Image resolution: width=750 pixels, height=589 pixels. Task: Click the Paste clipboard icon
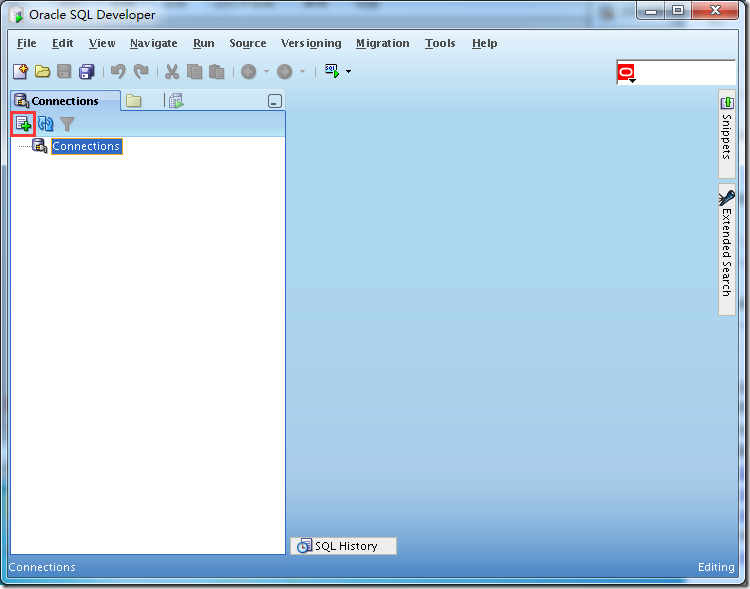pyautogui.click(x=217, y=72)
